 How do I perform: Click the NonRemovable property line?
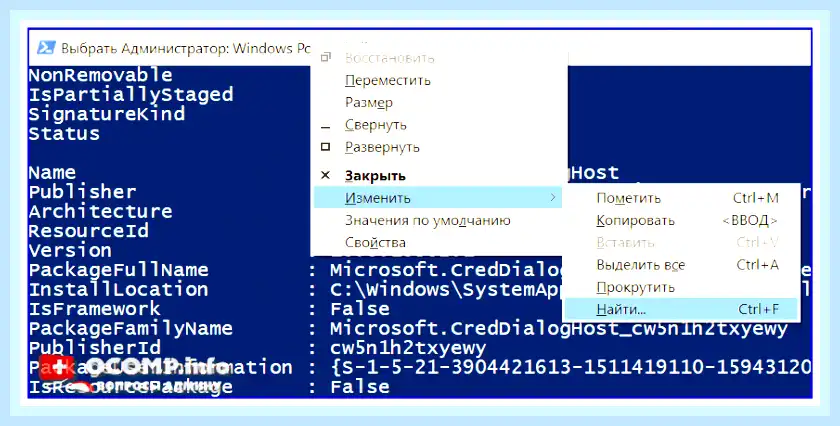click(100, 74)
